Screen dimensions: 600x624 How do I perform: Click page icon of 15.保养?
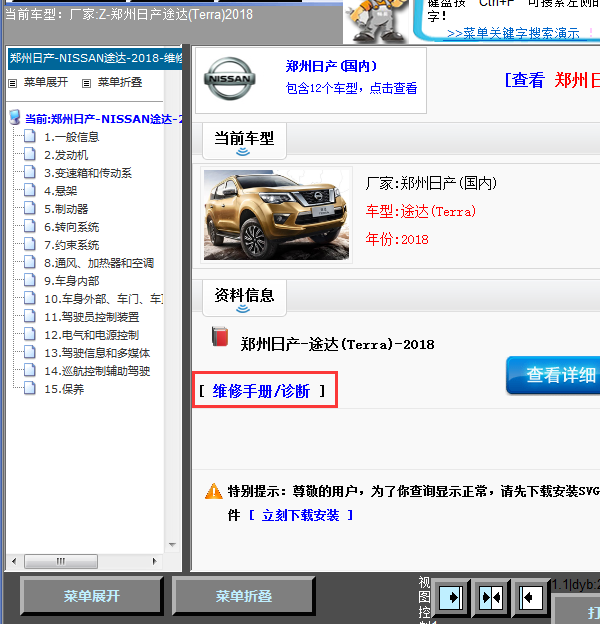point(29,388)
